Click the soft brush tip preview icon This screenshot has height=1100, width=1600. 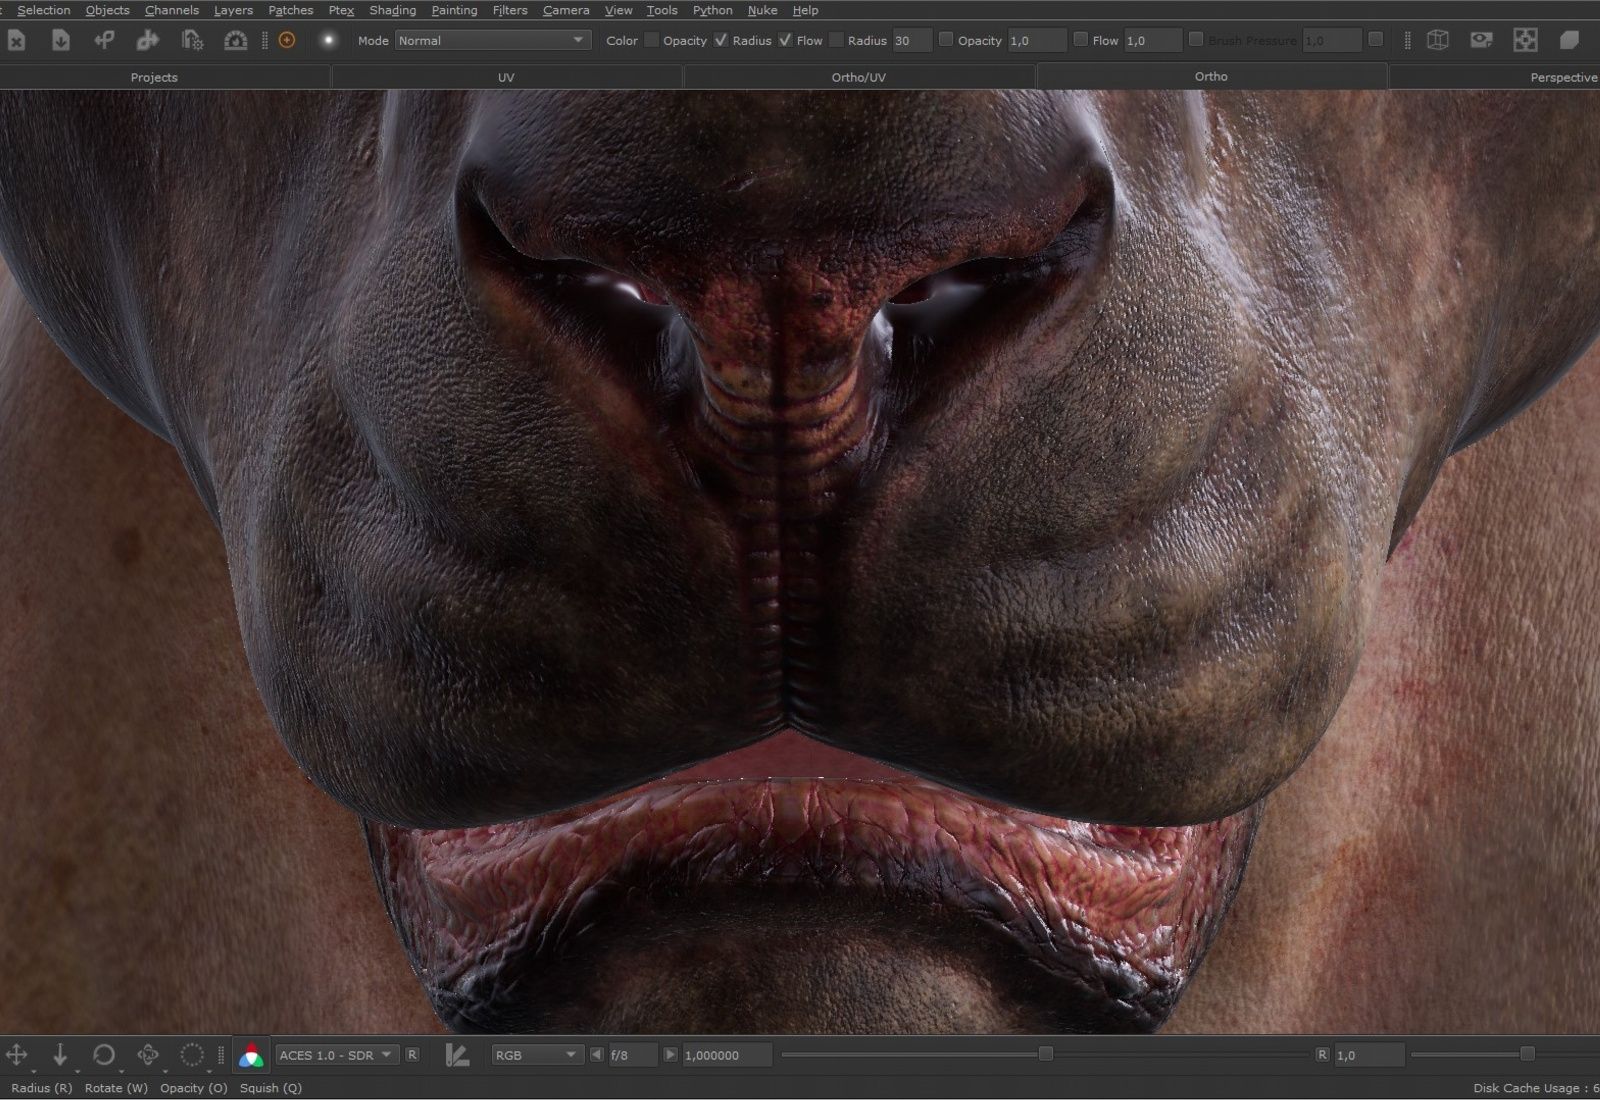point(328,40)
